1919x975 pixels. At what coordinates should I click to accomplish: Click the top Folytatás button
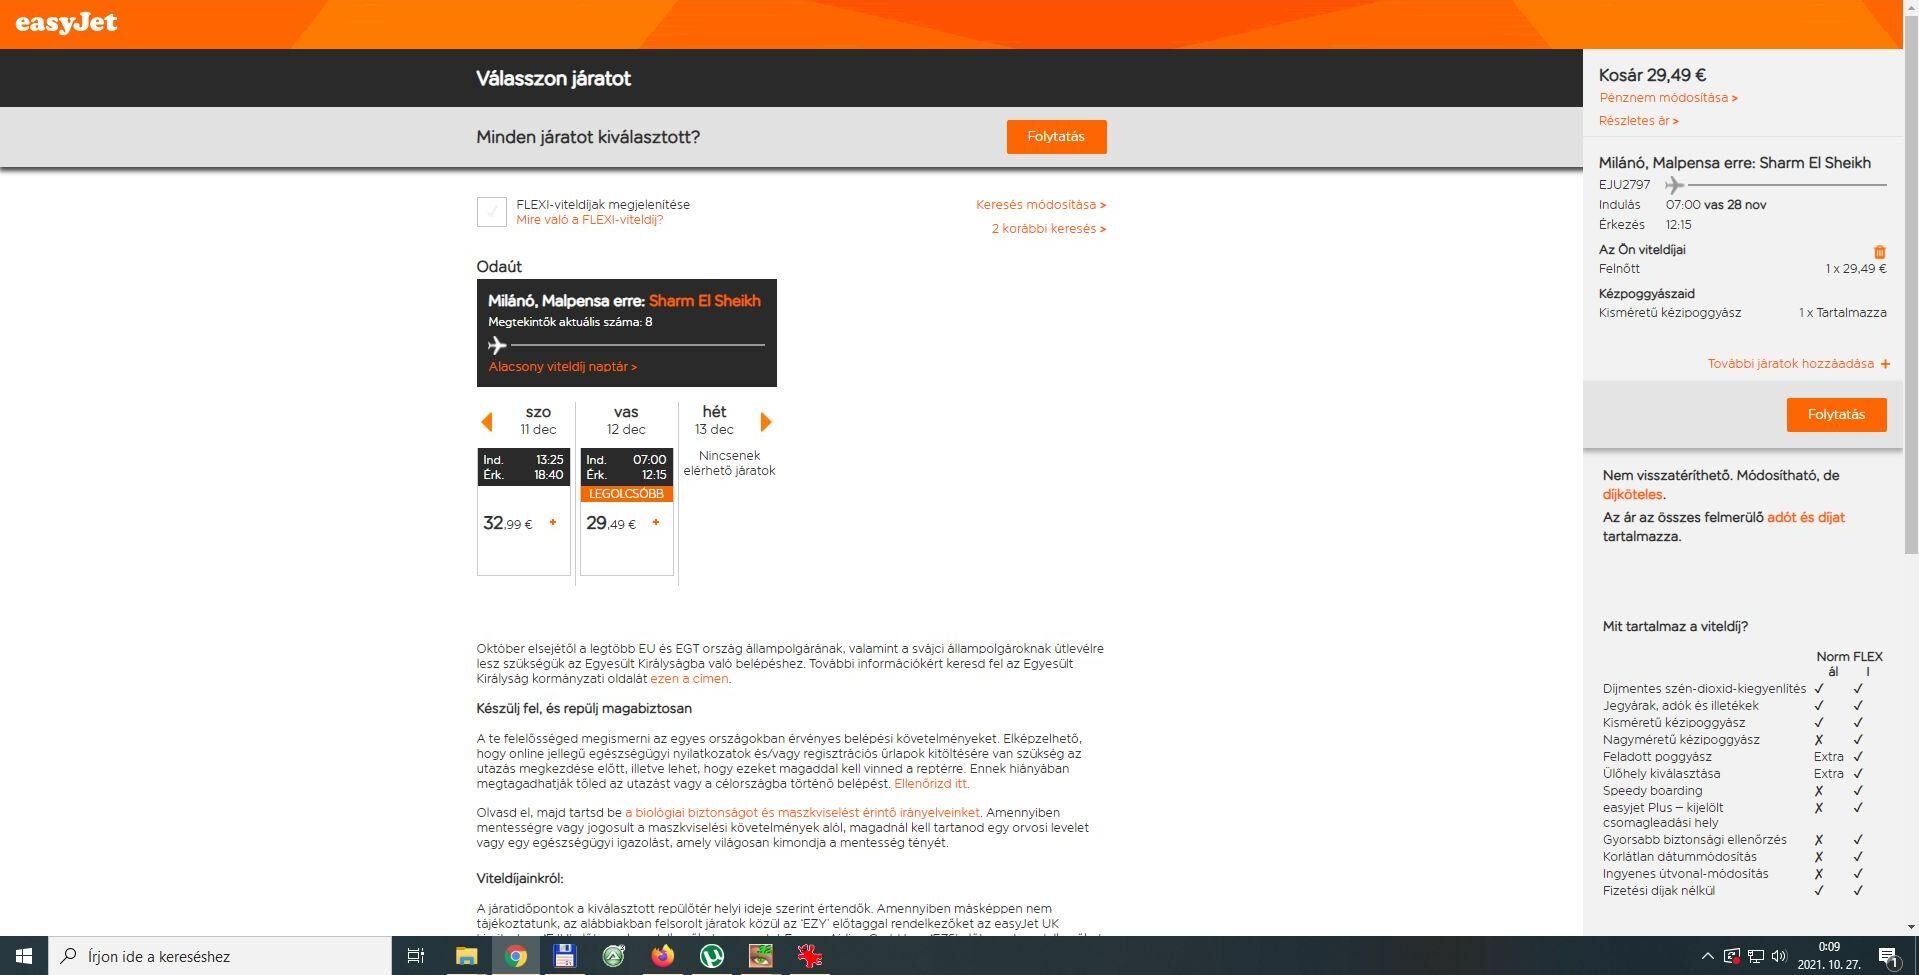click(x=1056, y=137)
